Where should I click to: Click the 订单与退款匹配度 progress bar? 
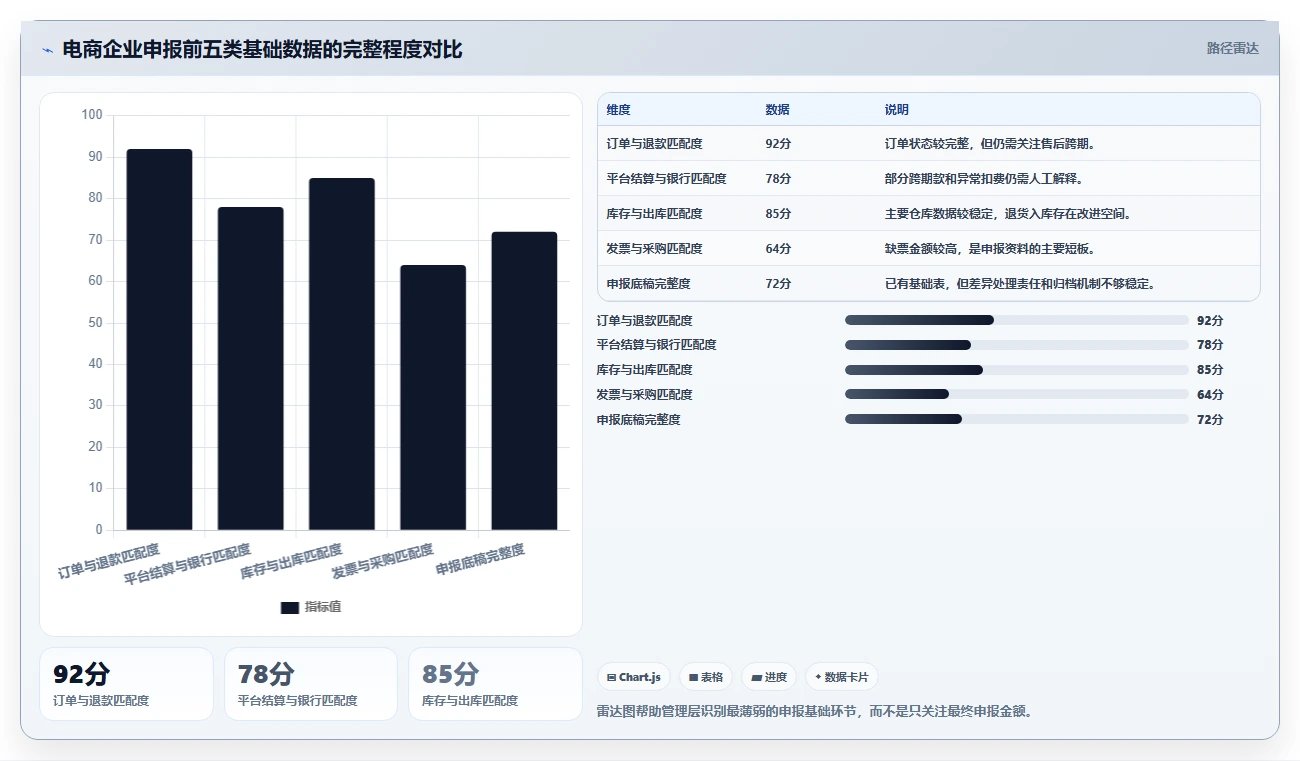[x=1016, y=320]
